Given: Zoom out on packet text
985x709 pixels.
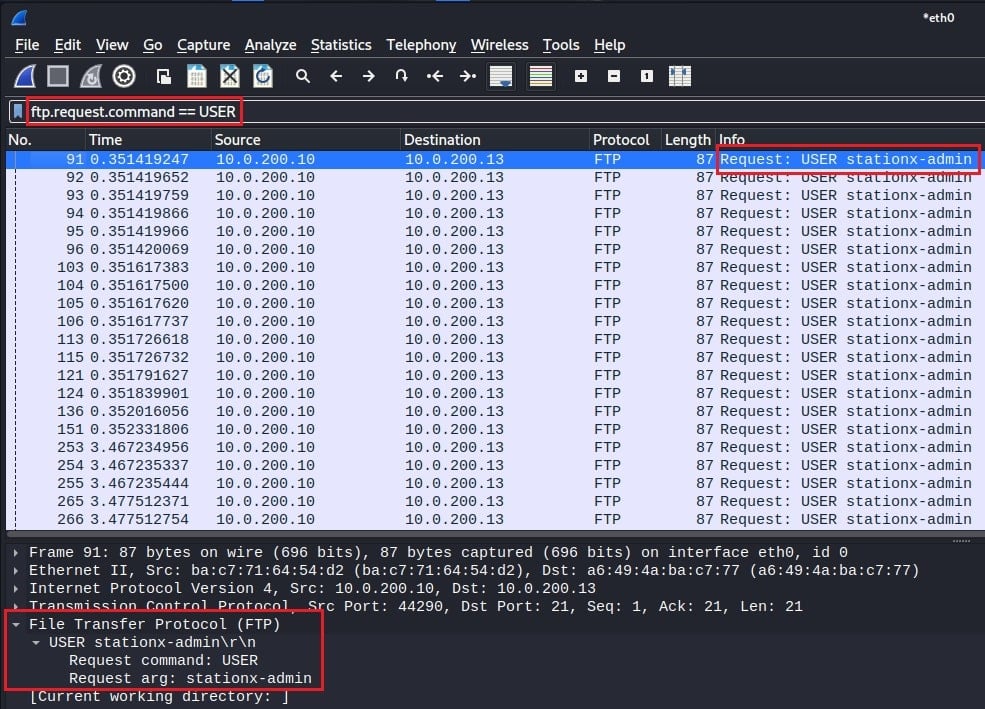Looking at the screenshot, I should coord(614,77).
